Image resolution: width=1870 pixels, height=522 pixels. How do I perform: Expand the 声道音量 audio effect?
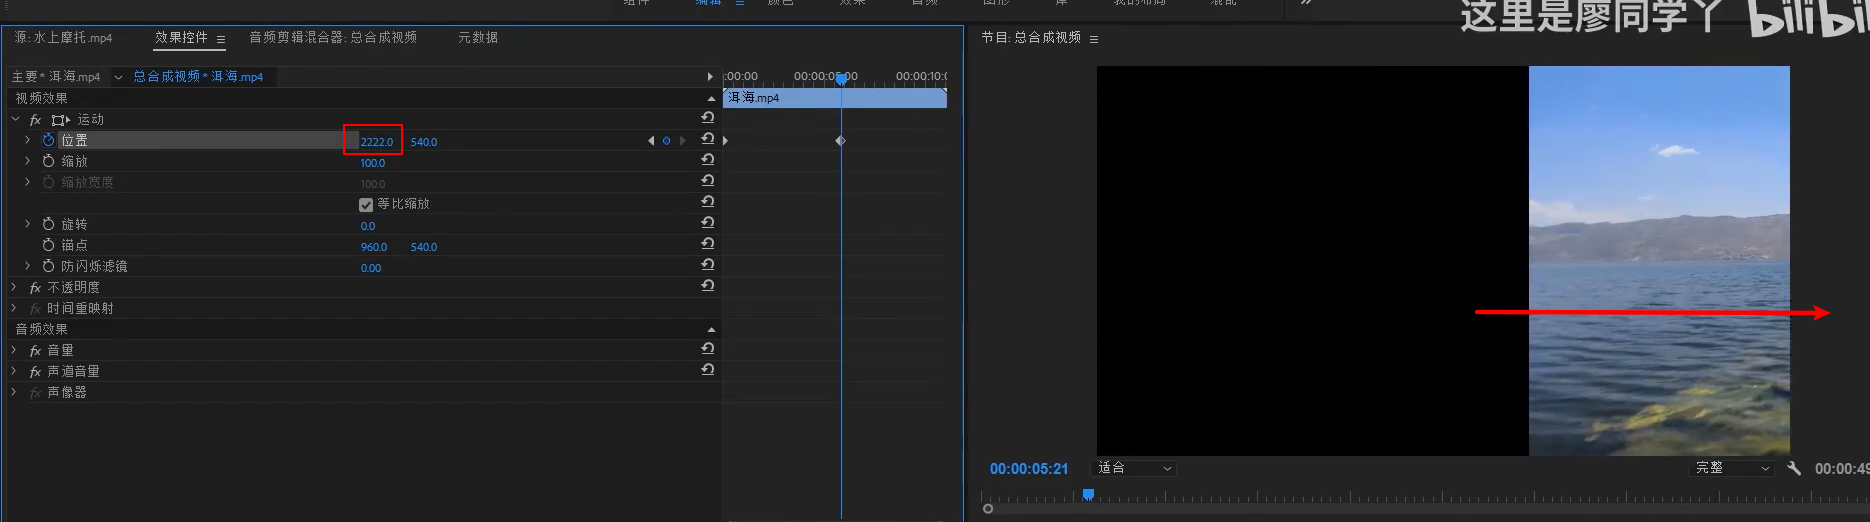[14, 371]
